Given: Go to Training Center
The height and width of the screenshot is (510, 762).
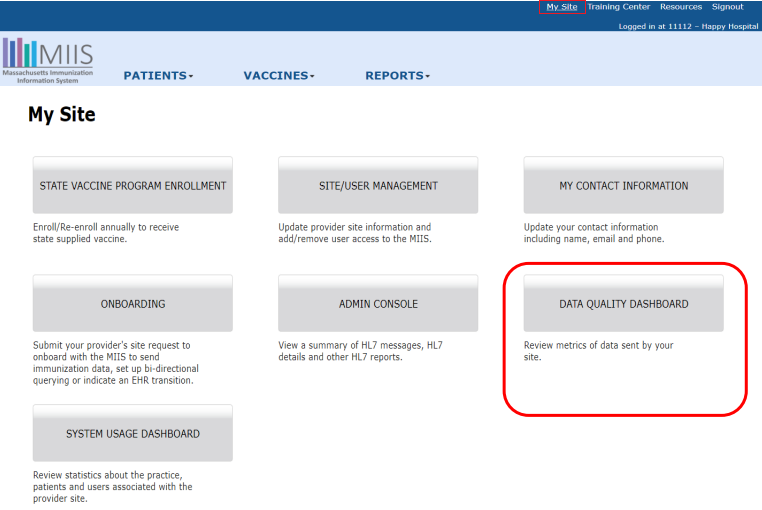Looking at the screenshot, I should point(618,7).
